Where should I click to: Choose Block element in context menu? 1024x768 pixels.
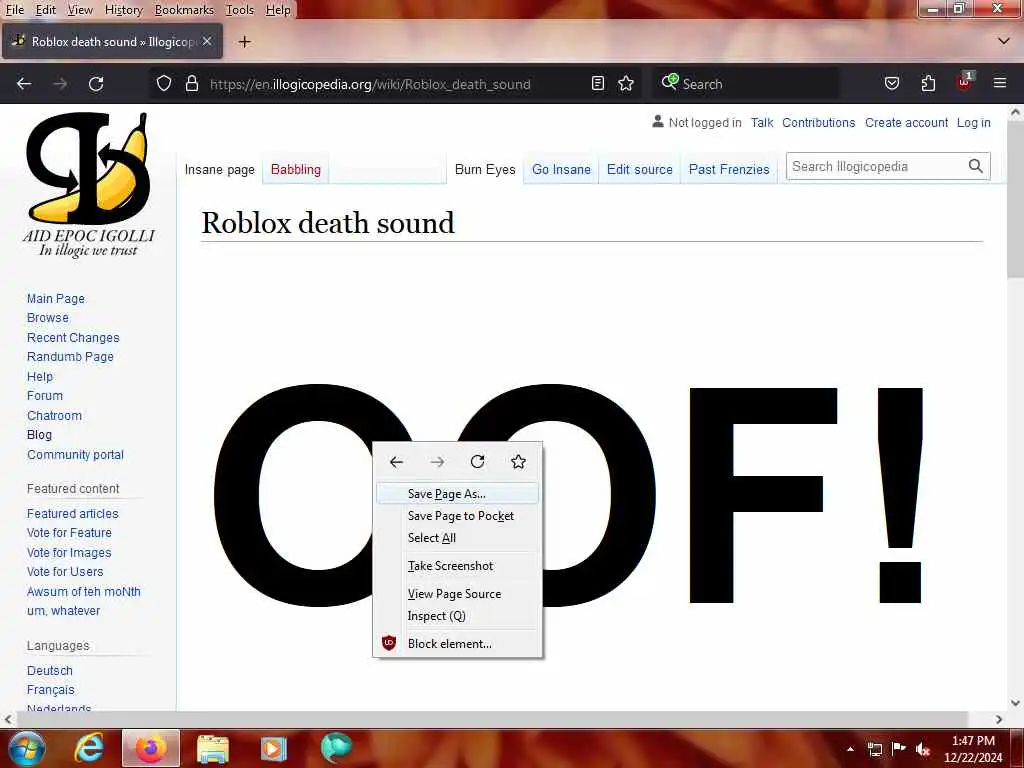(x=458, y=644)
